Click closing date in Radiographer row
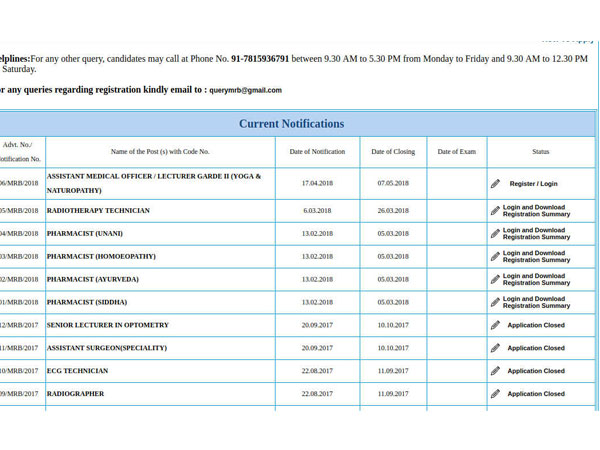600x450 pixels. [393, 394]
